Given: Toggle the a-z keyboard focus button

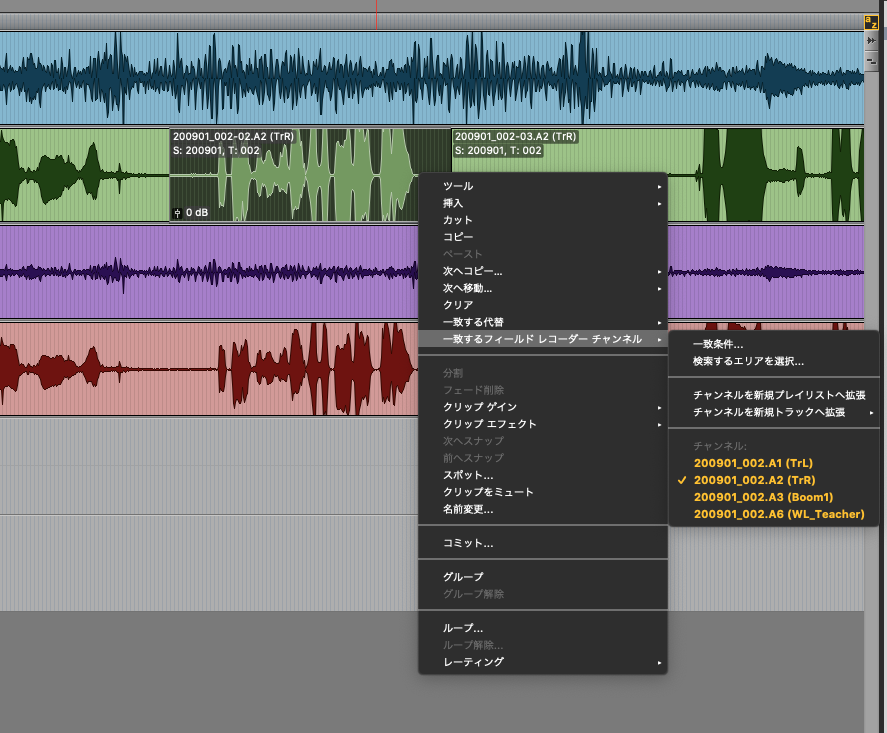Looking at the screenshot, I should [x=871, y=23].
